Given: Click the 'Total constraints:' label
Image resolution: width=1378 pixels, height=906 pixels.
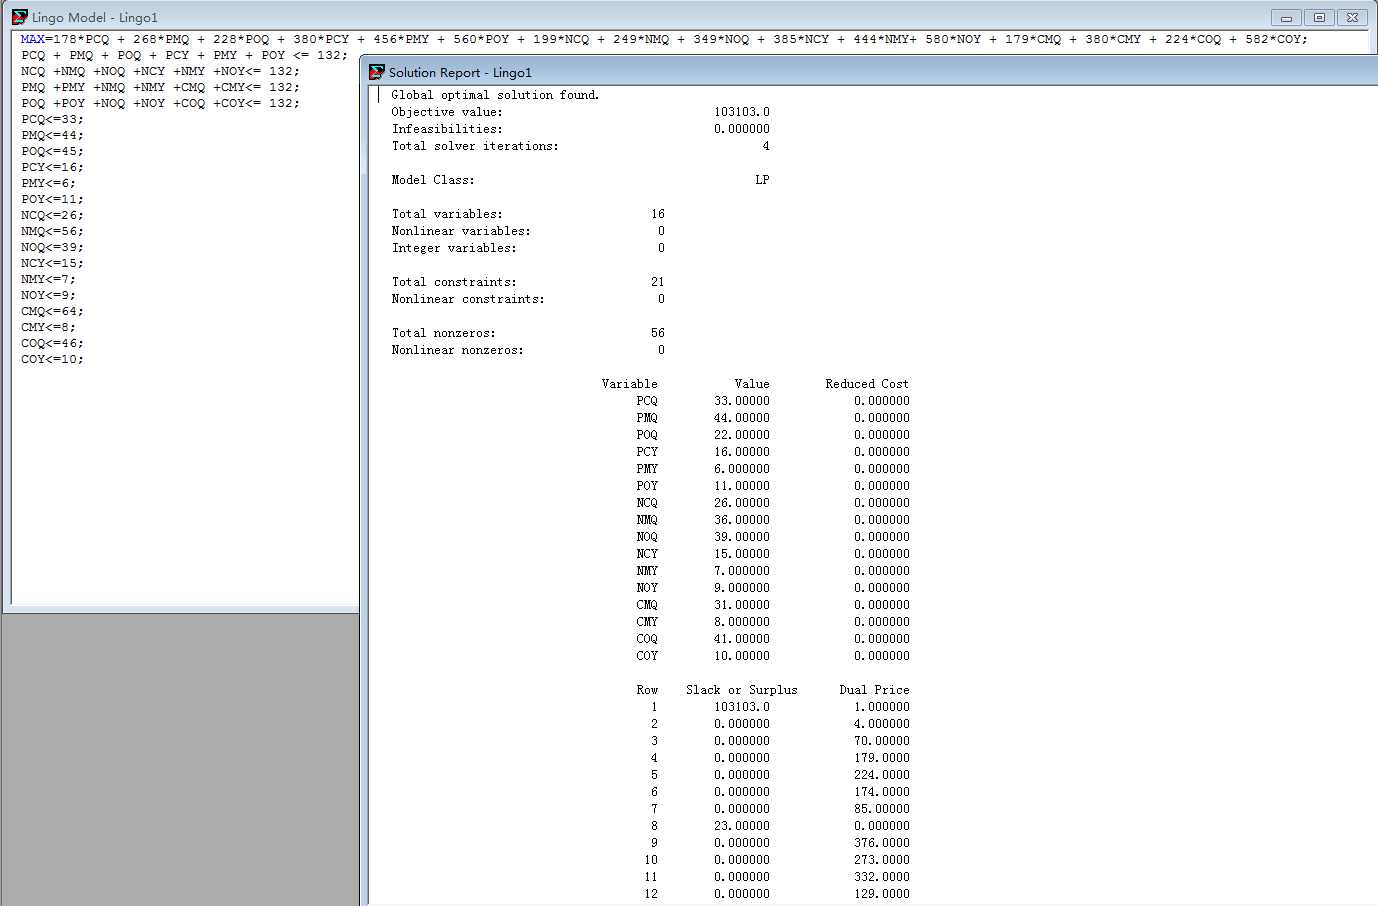Looking at the screenshot, I should [454, 282].
